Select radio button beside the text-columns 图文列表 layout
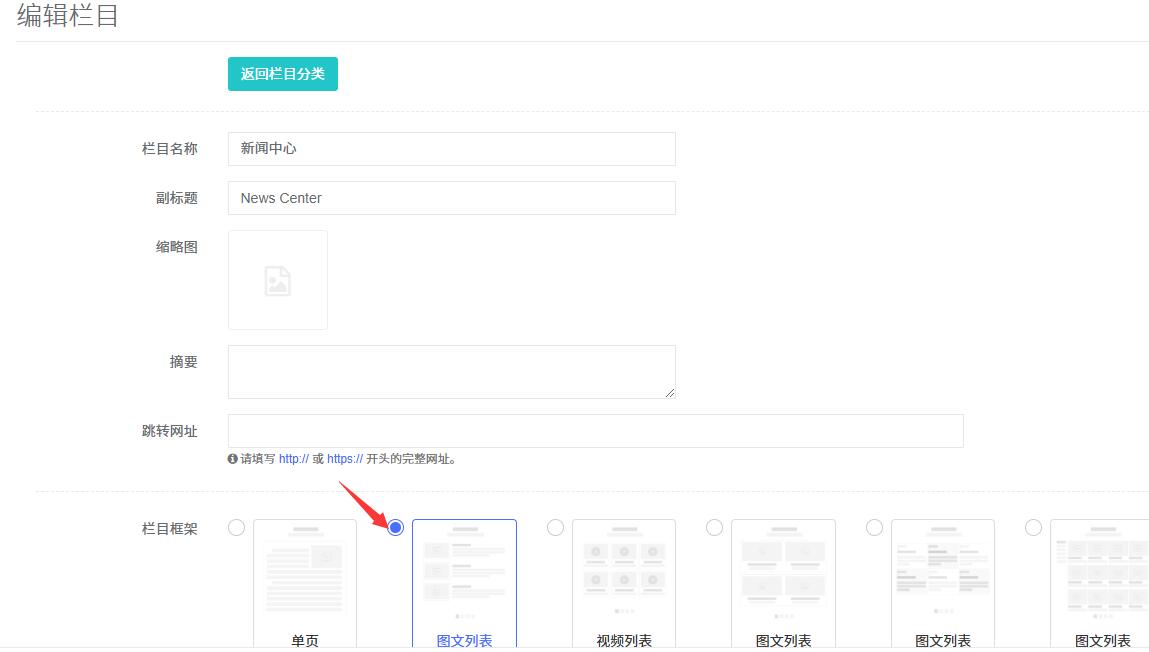 click(874, 528)
